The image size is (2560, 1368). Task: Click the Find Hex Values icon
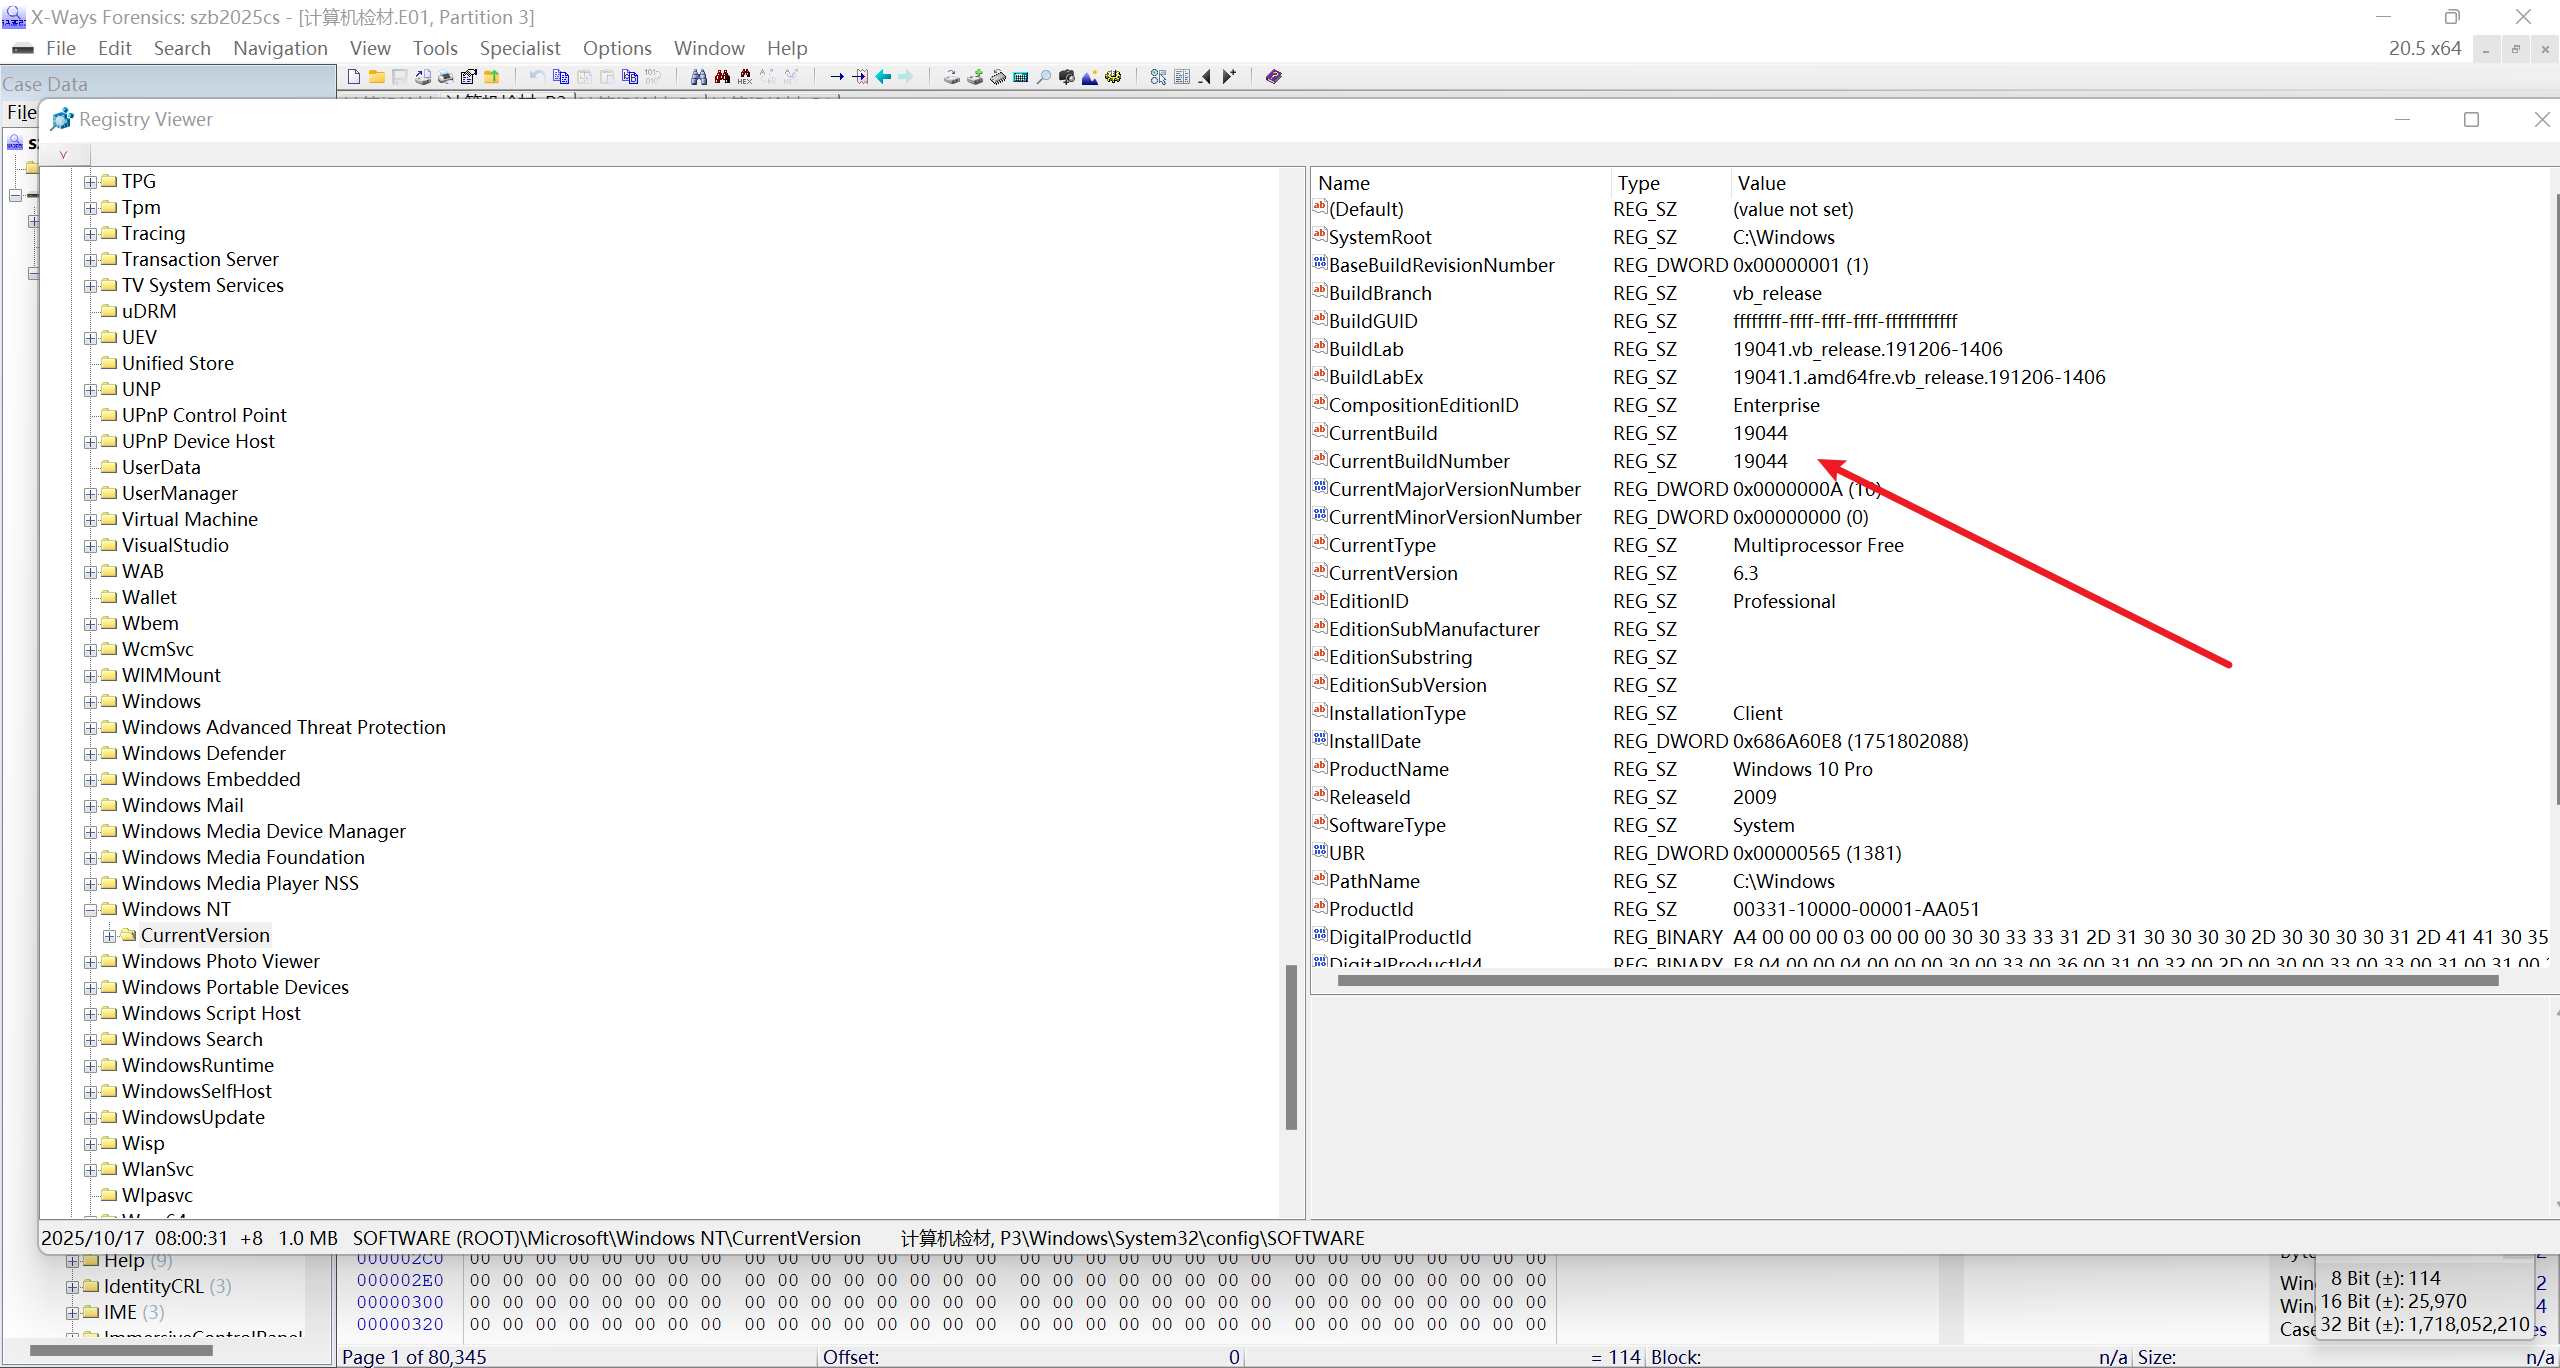[745, 77]
